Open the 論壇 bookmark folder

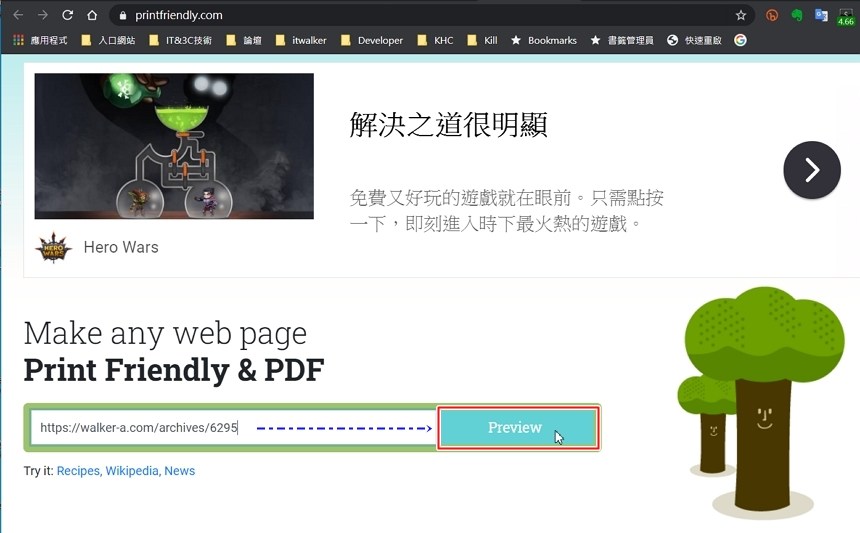tap(244, 40)
